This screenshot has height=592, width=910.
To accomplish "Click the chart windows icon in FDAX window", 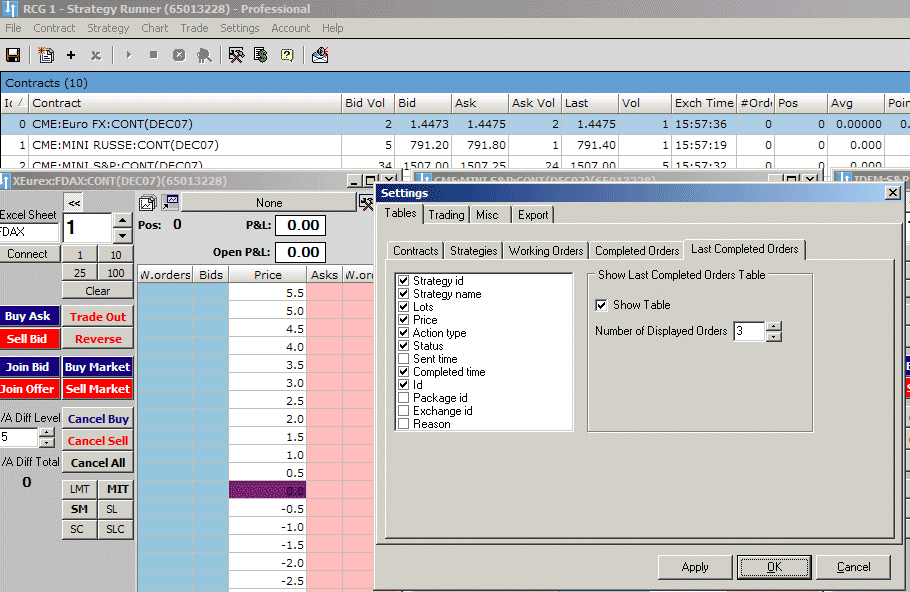I will tap(147, 203).
